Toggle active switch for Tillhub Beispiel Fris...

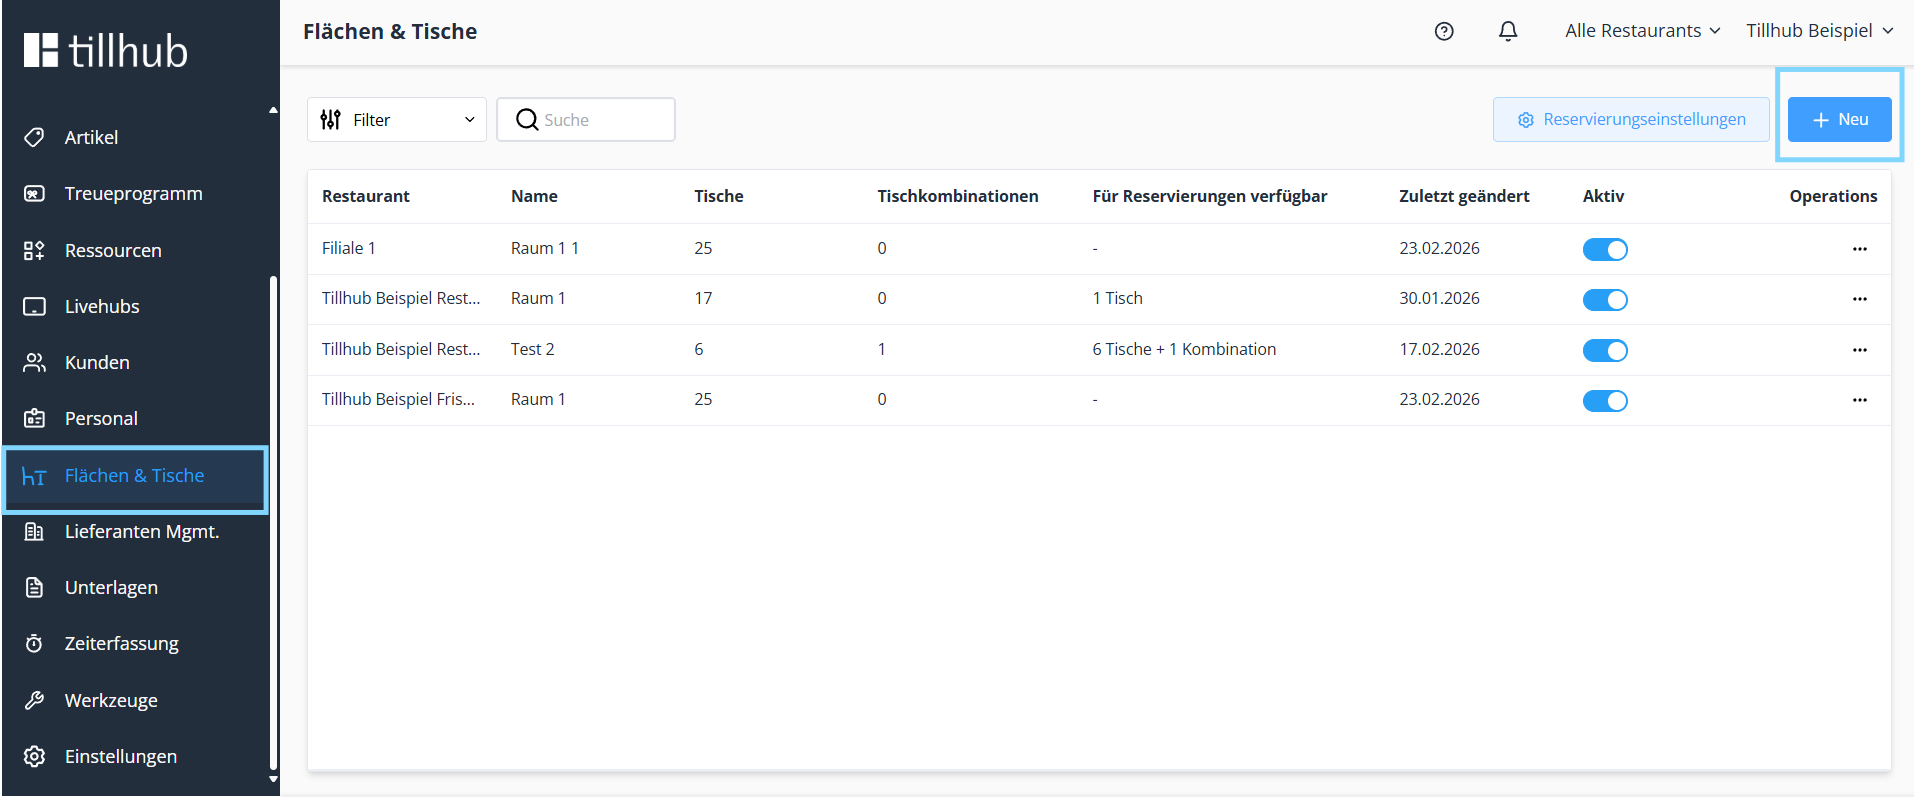1604,400
